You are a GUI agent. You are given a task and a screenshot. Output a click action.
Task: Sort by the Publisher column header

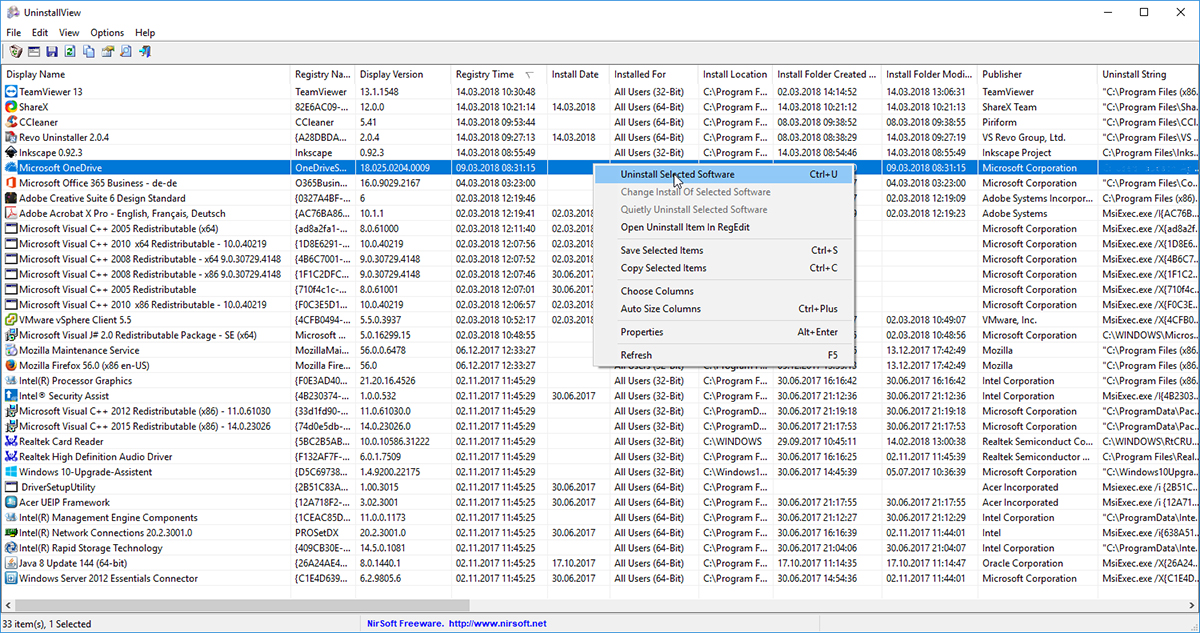(1037, 74)
